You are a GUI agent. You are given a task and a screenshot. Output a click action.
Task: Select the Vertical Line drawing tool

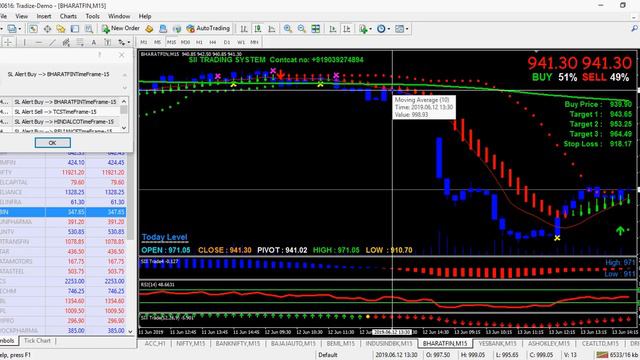pos(24,42)
